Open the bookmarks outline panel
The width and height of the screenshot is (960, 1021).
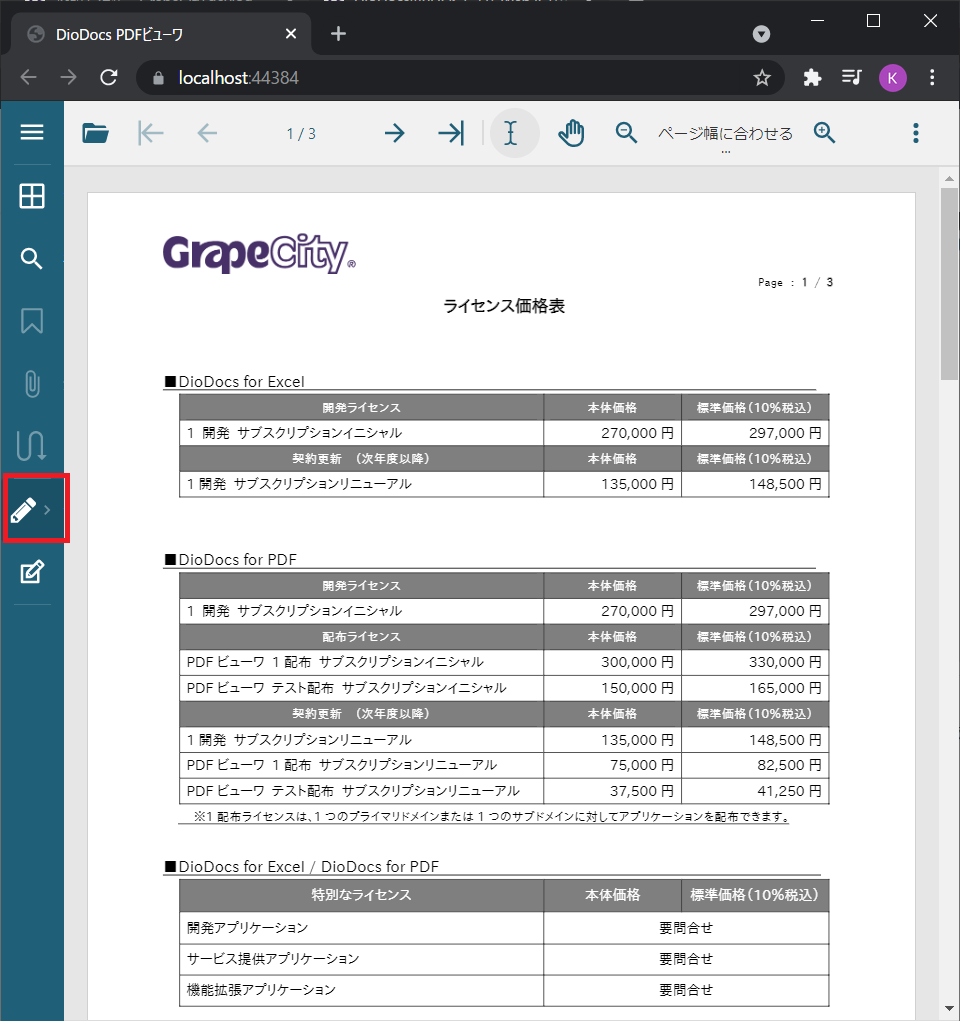pos(32,321)
